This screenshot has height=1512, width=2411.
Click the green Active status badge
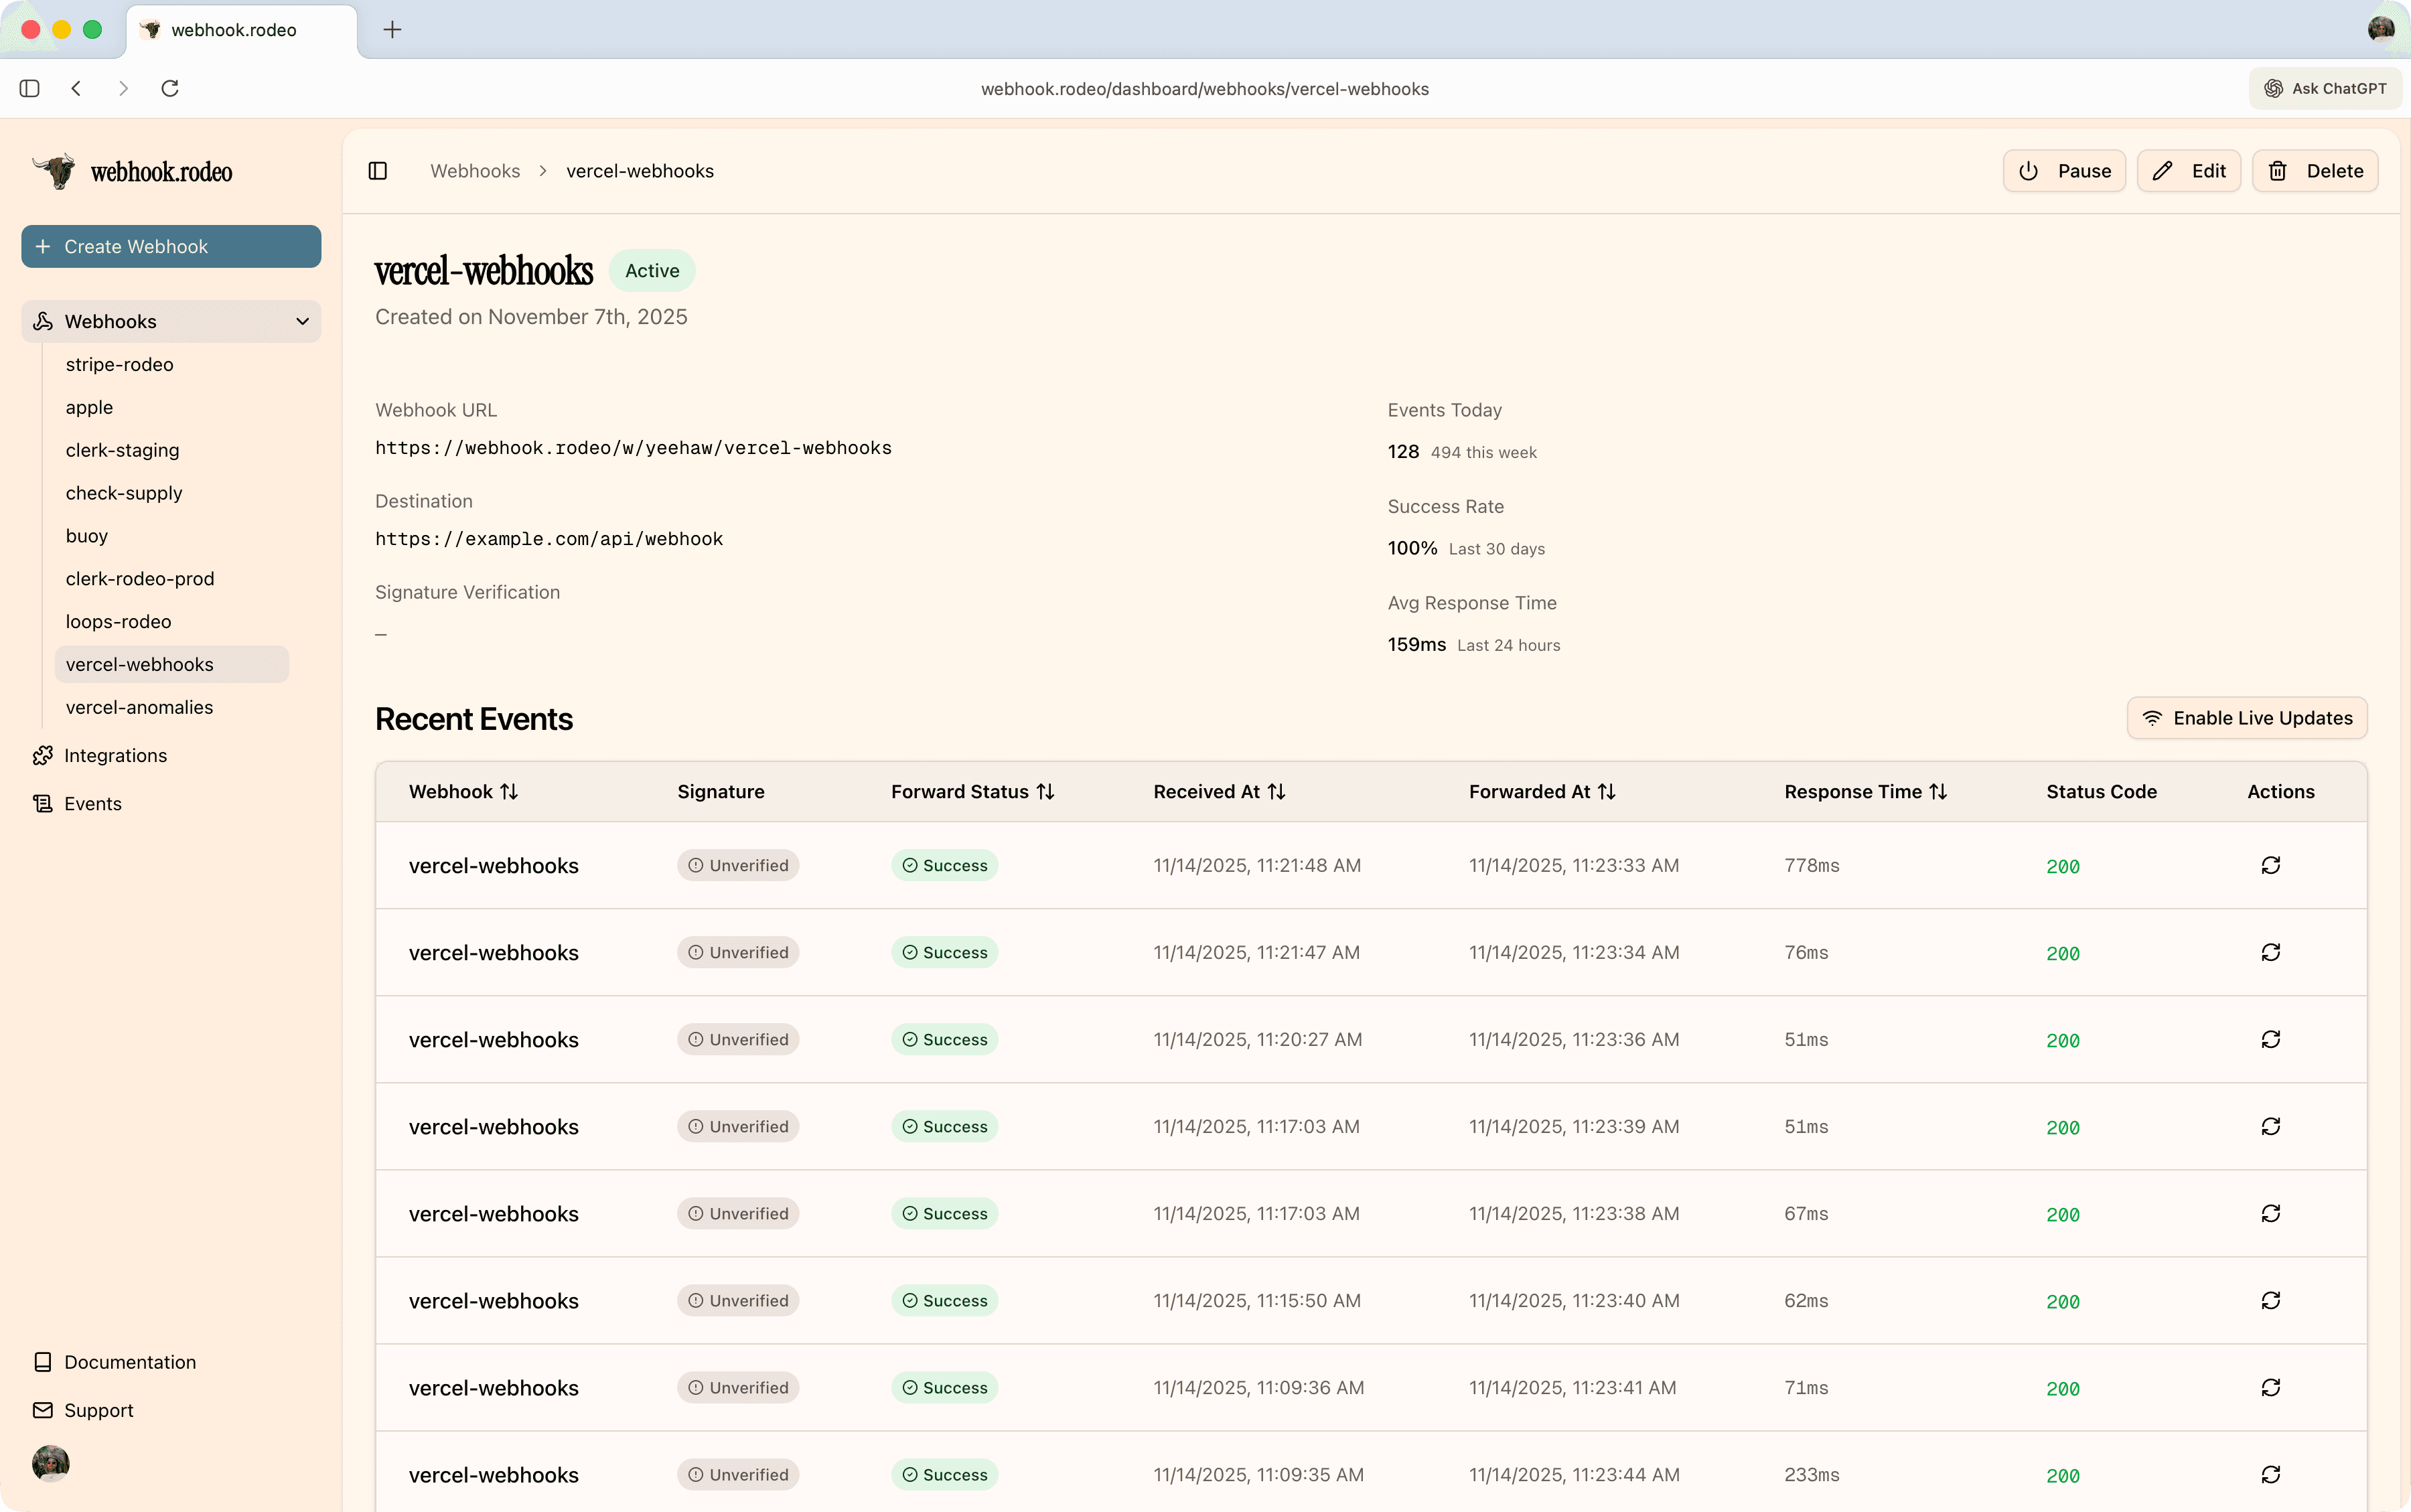tap(651, 270)
